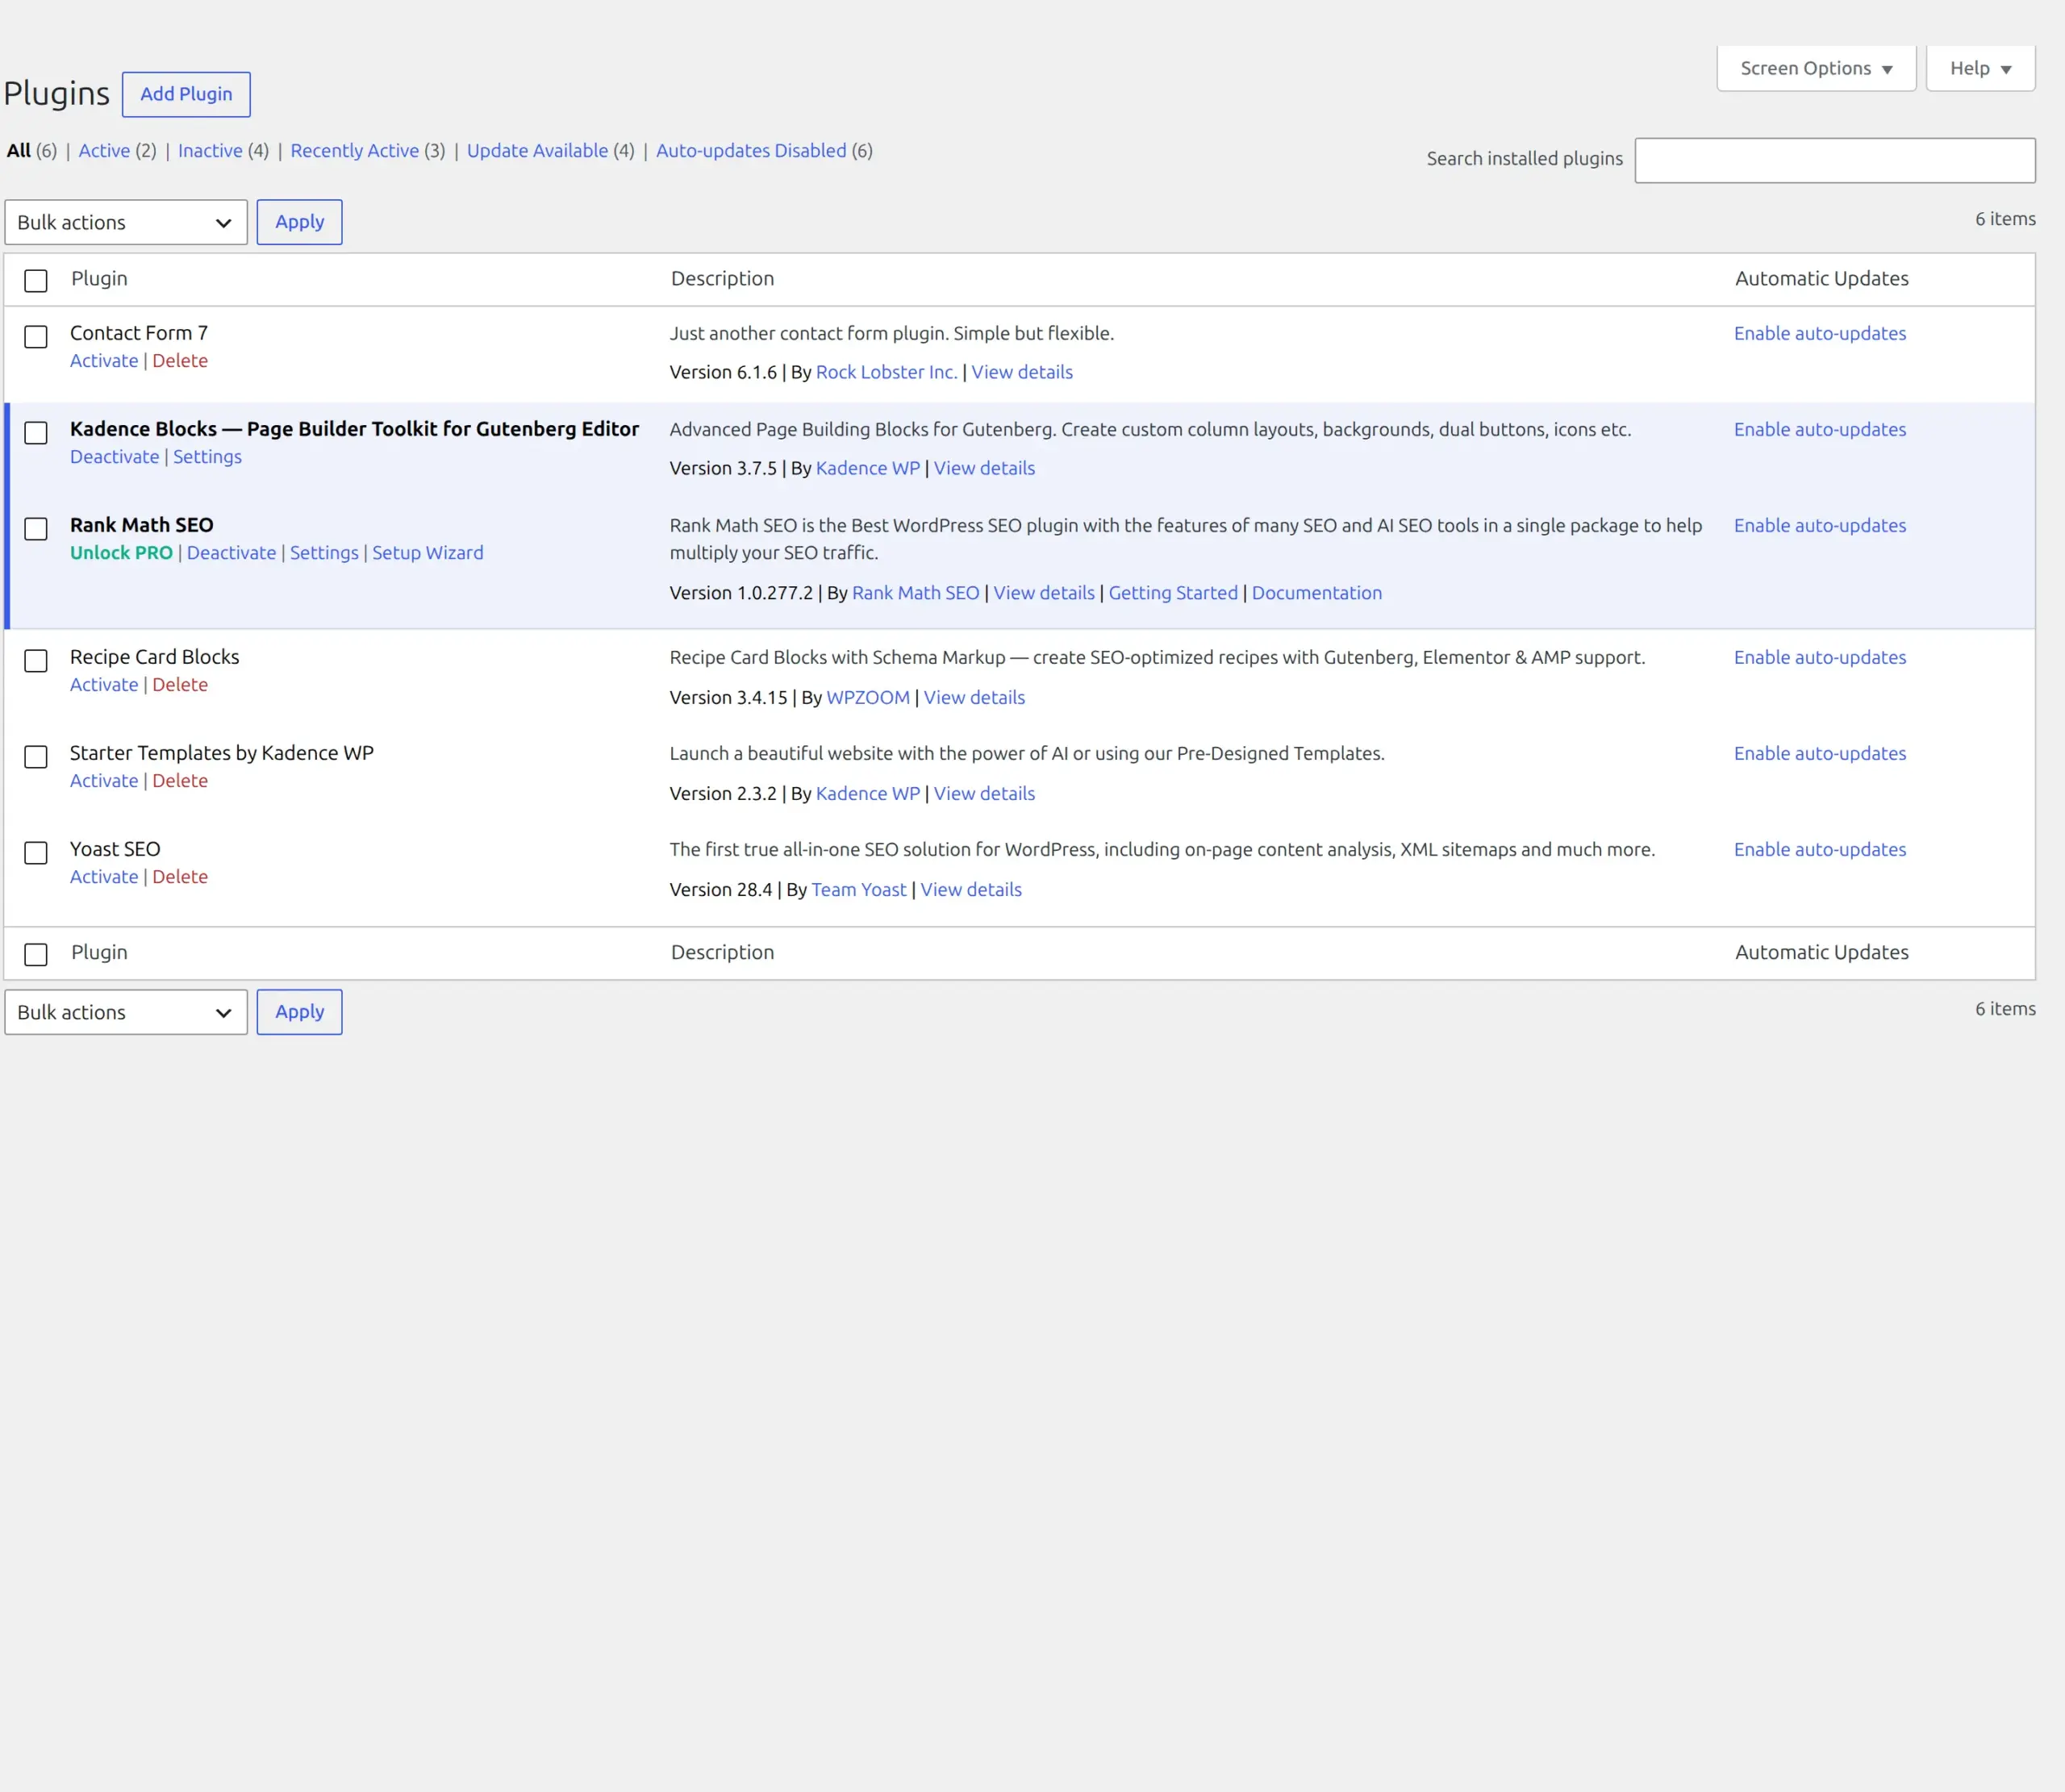Tick the Contact Form 7 checkbox
The width and height of the screenshot is (2065, 1792).
(x=36, y=337)
